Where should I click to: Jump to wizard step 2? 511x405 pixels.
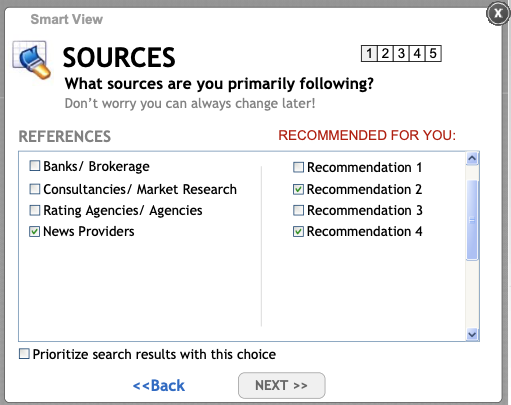385,54
